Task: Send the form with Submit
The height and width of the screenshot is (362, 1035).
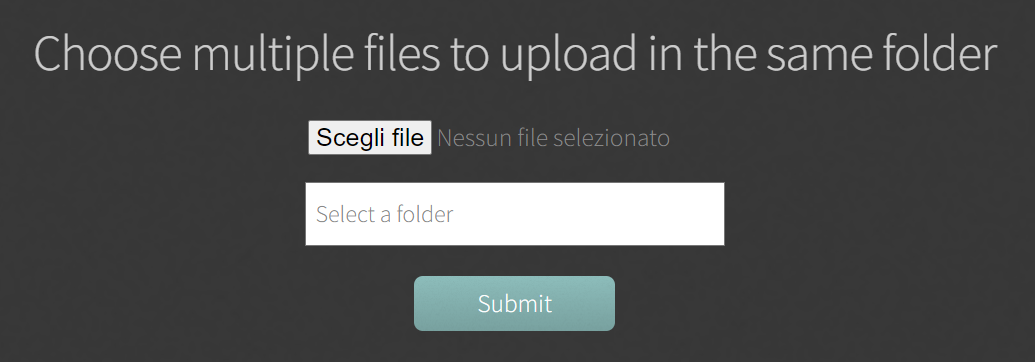Action: (x=514, y=303)
